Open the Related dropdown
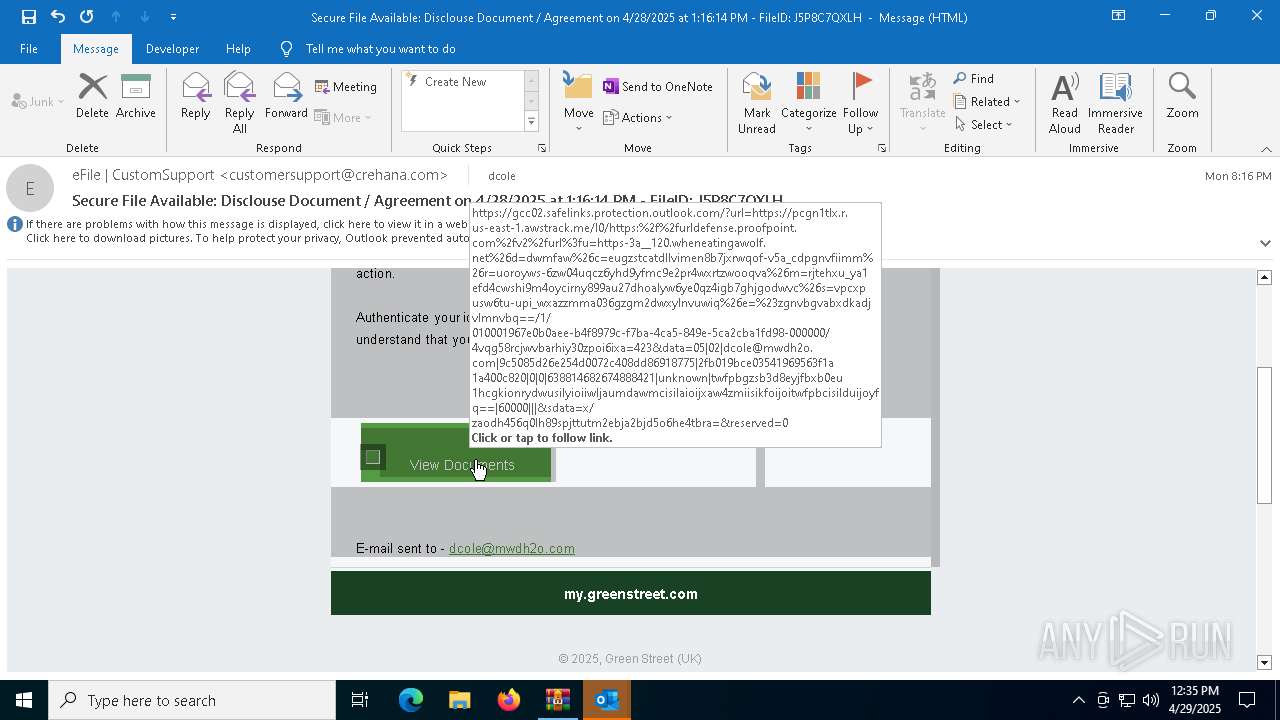 pyautogui.click(x=987, y=101)
